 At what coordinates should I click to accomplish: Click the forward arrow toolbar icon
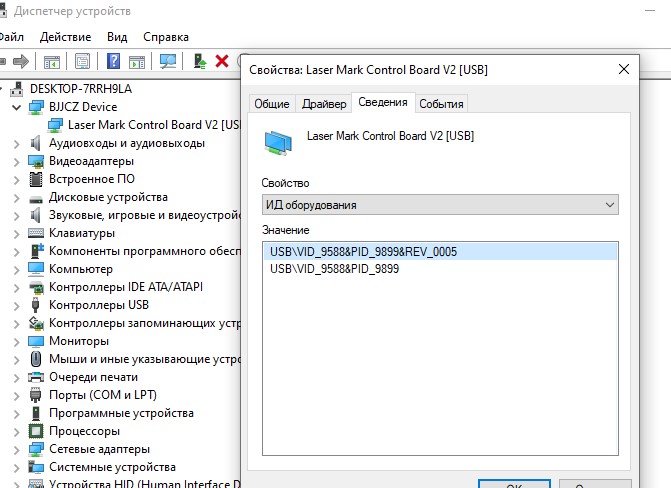[x=21, y=62]
